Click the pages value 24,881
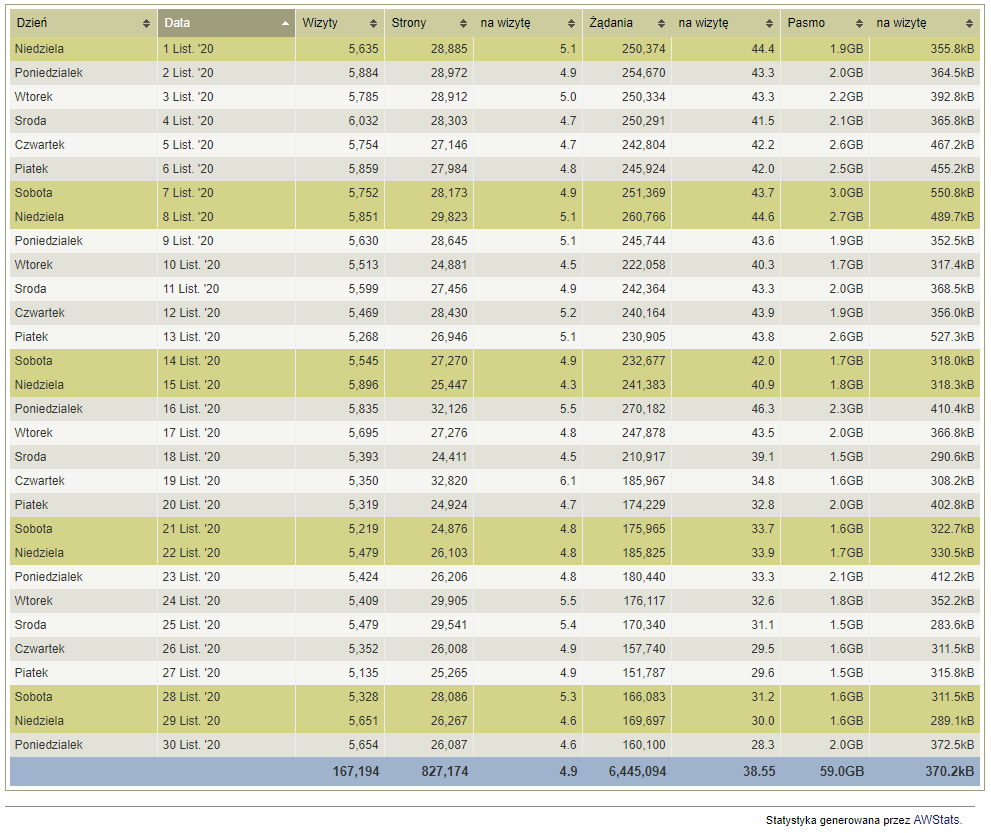 tap(449, 265)
